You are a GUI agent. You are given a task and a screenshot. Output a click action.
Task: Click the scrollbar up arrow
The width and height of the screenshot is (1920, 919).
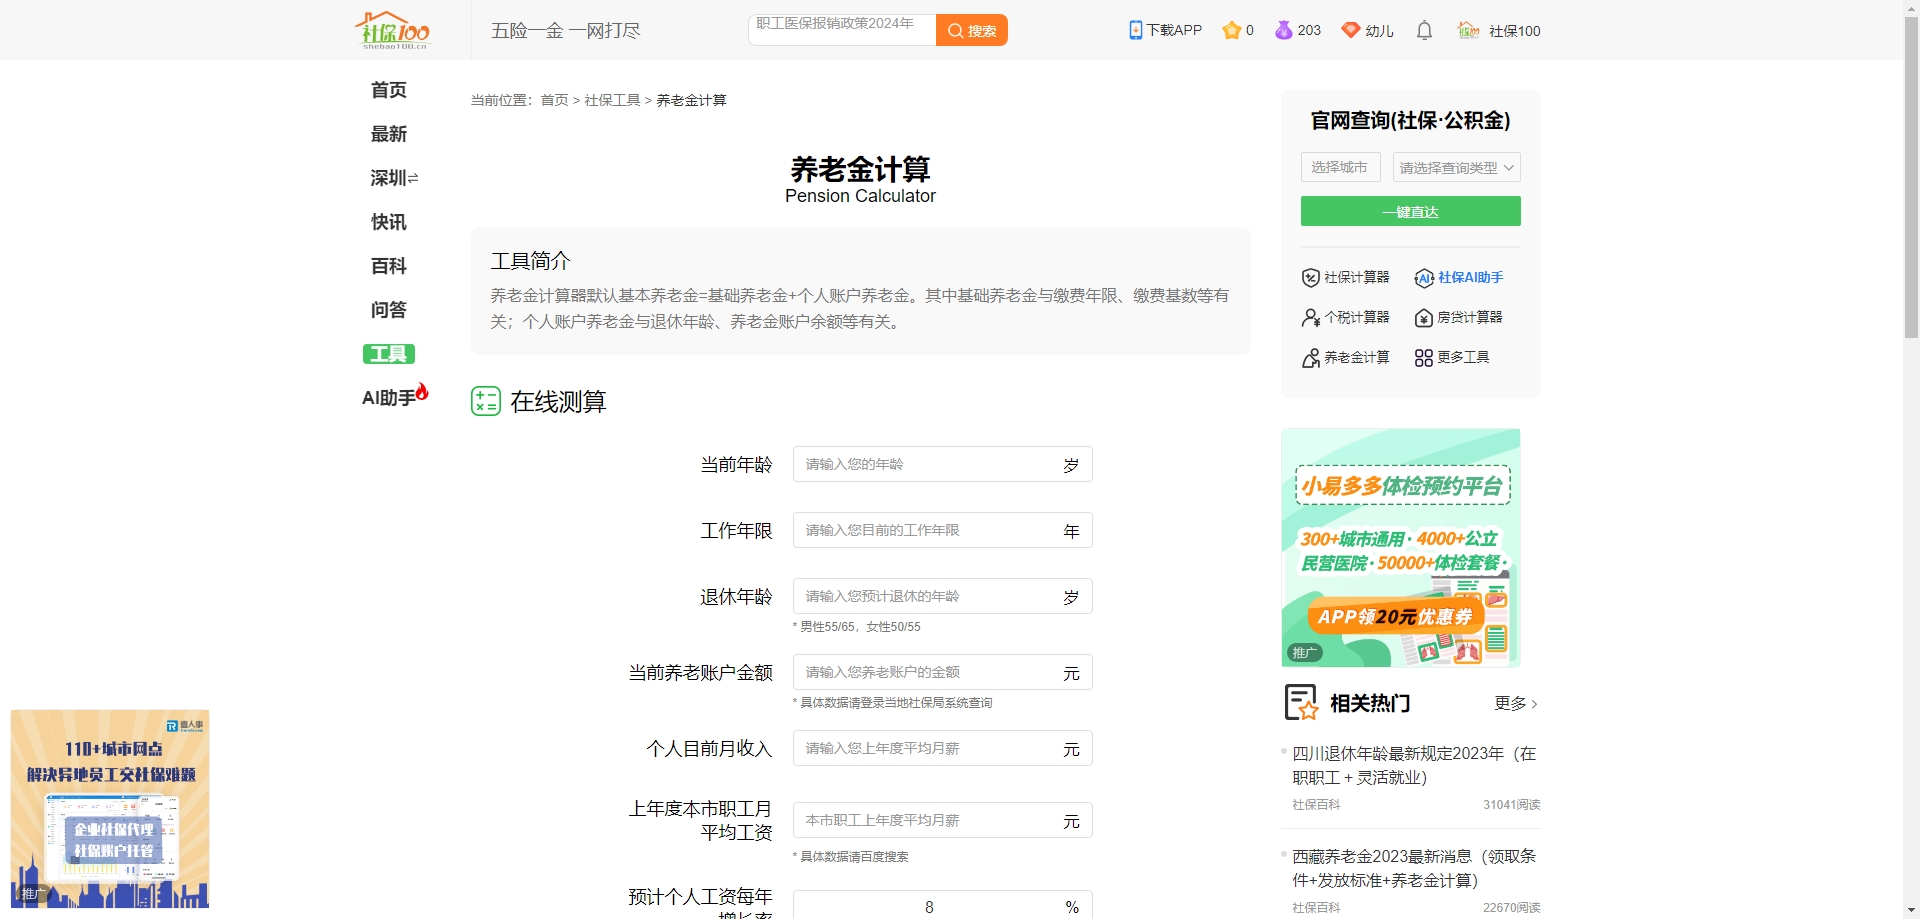point(1911,8)
